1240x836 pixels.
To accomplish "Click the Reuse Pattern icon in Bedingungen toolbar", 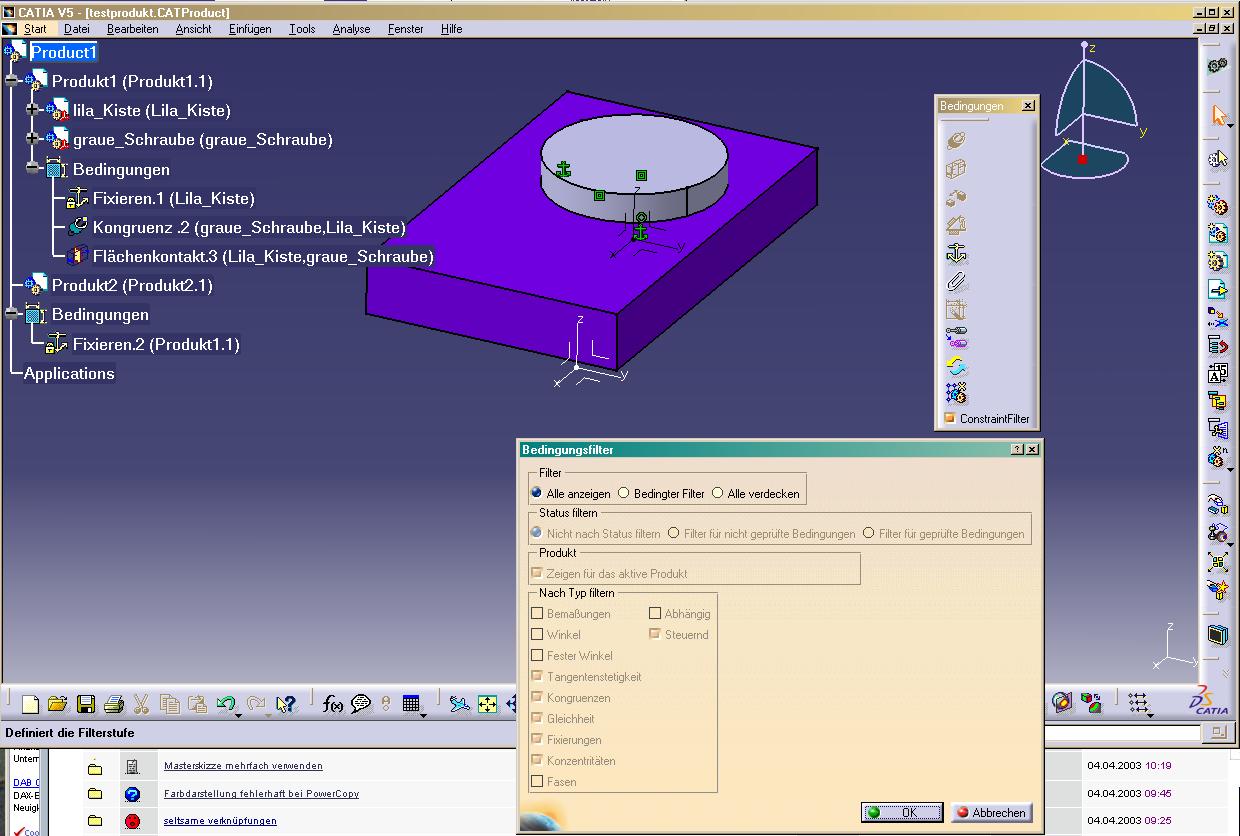I will point(956,393).
